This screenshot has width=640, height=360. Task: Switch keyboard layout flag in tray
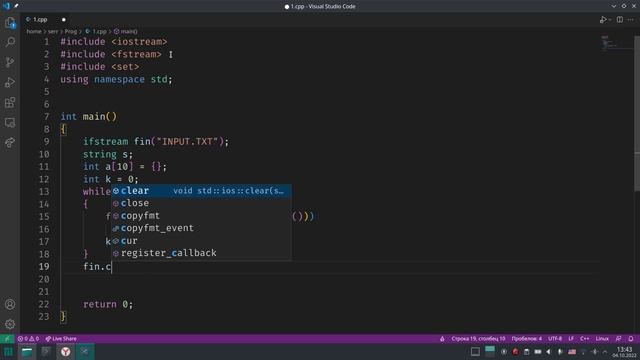572,352
